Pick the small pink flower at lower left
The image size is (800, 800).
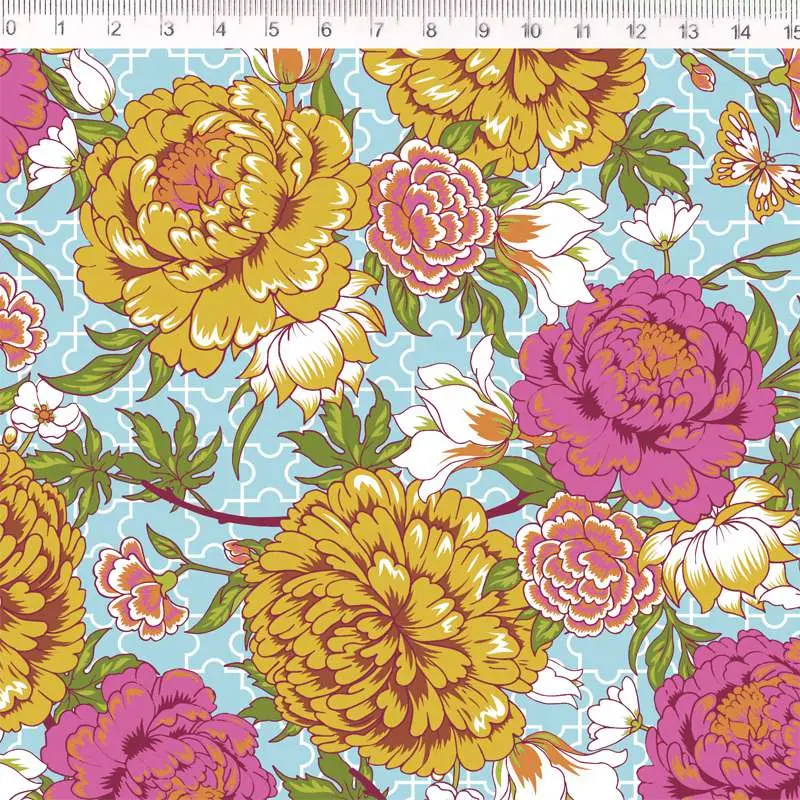[138, 588]
